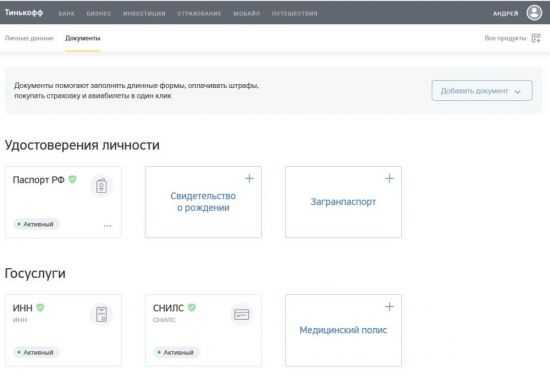Image resolution: width=550 pixels, height=378 pixels.
Task: Click the all products grid icon
Action: [536, 38]
